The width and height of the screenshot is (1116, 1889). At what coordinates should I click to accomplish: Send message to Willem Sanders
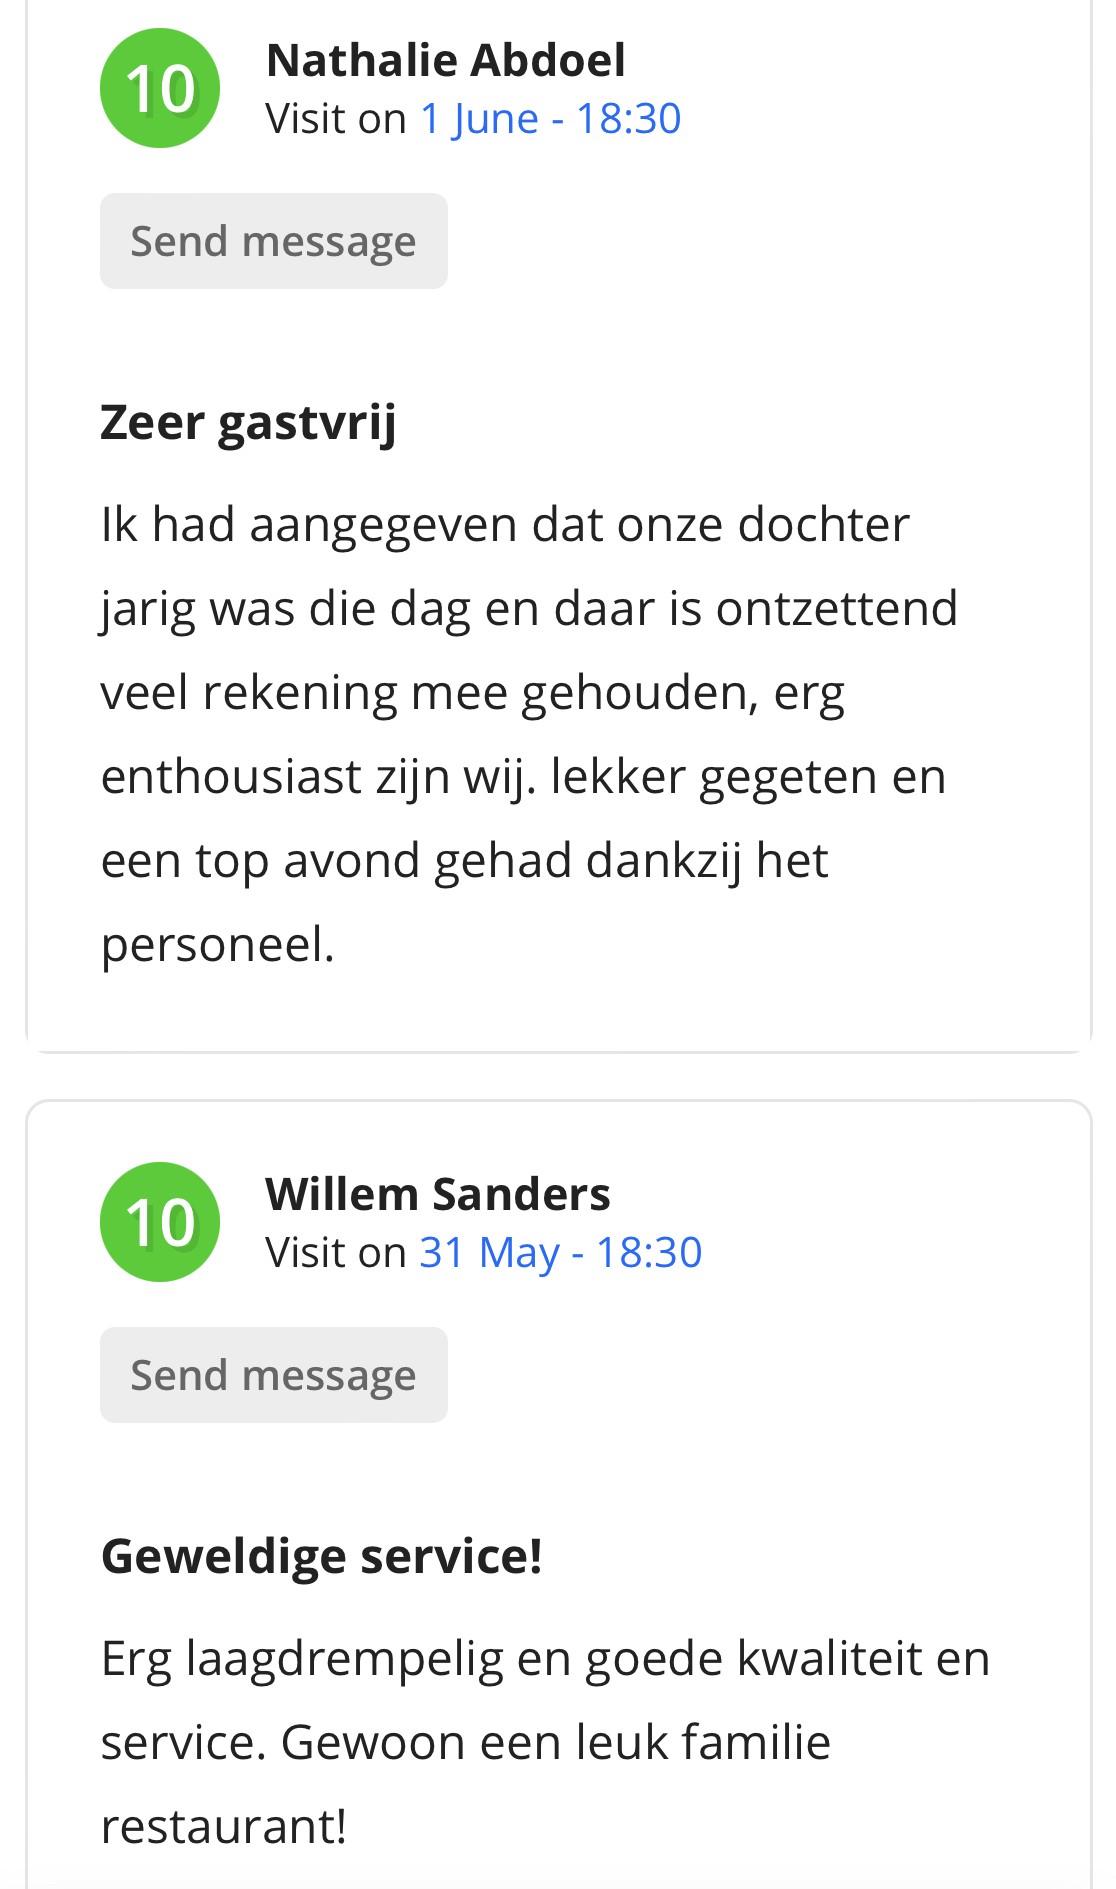tap(274, 1375)
